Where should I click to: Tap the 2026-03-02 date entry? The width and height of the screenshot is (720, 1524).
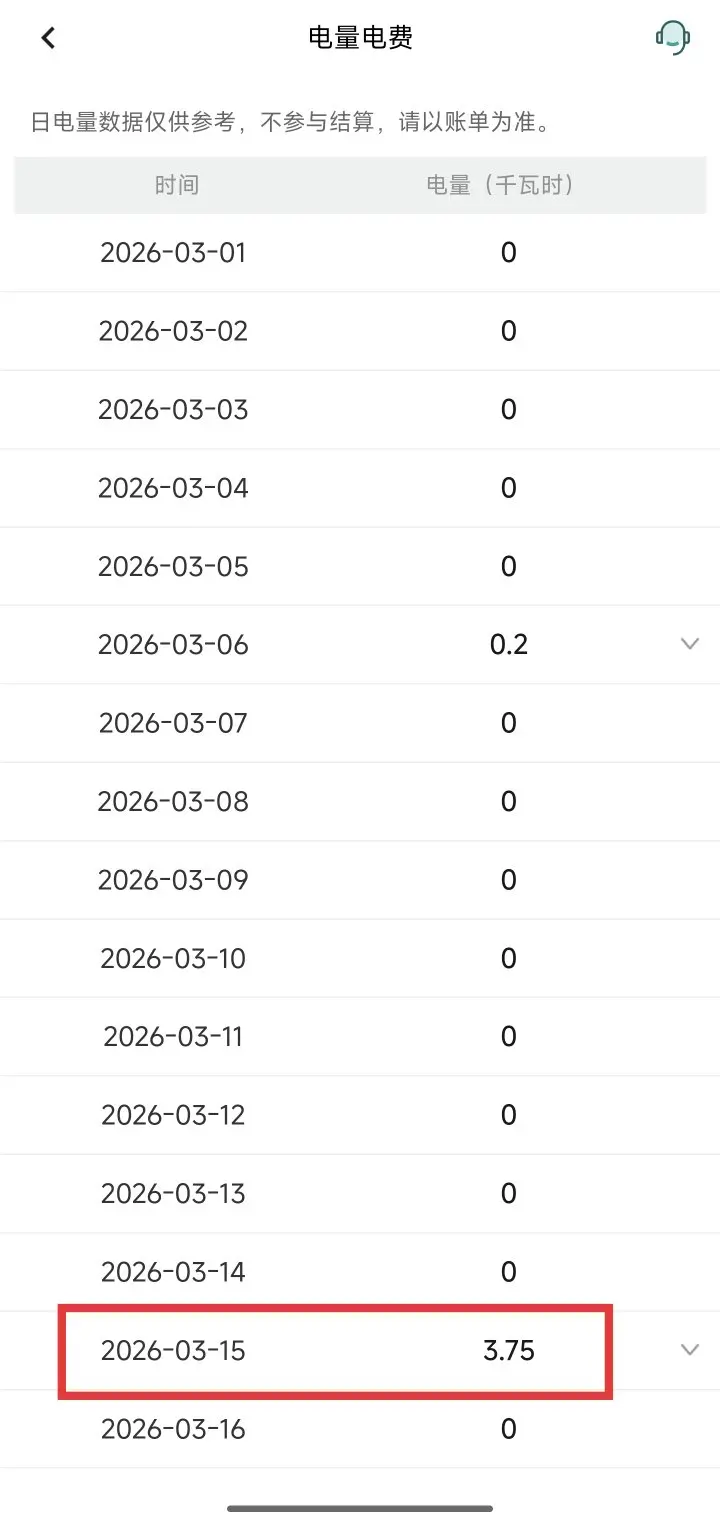(173, 331)
